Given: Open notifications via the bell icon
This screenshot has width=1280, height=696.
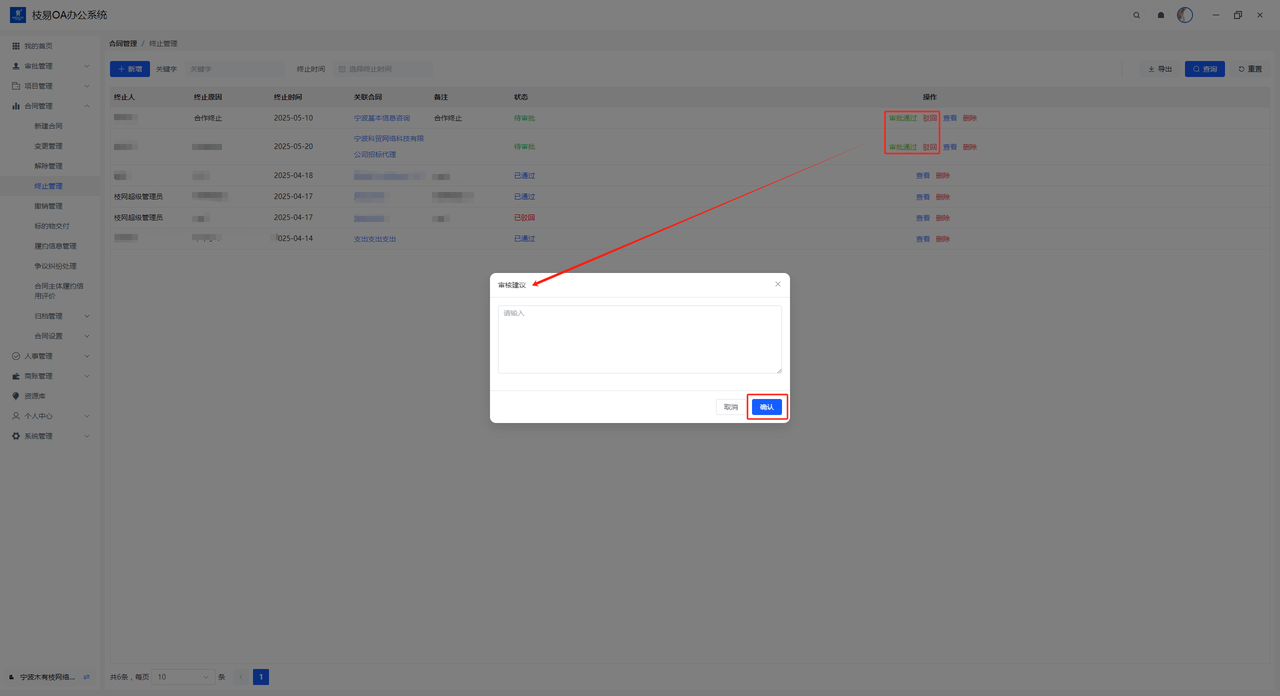Looking at the screenshot, I should click(x=1161, y=15).
